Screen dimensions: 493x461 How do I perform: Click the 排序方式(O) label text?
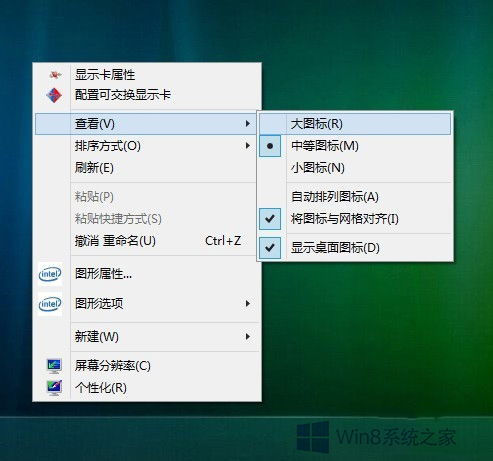click(108, 146)
